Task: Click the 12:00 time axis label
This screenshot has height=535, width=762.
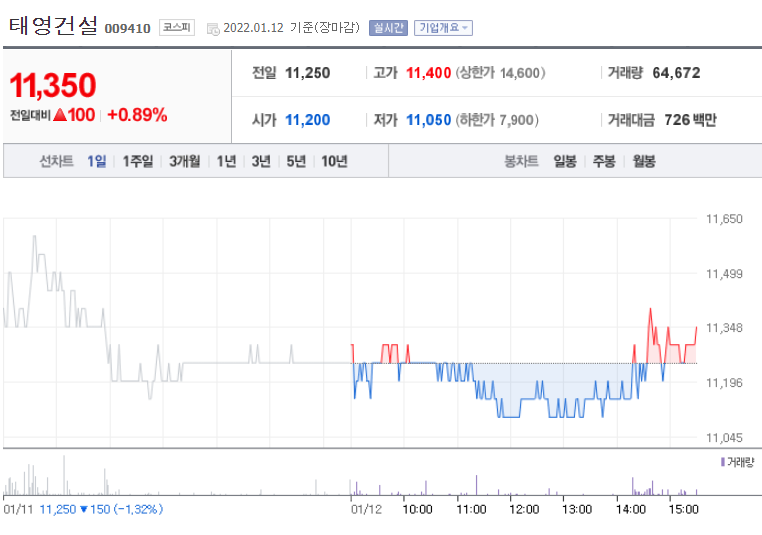Action: pos(524,509)
